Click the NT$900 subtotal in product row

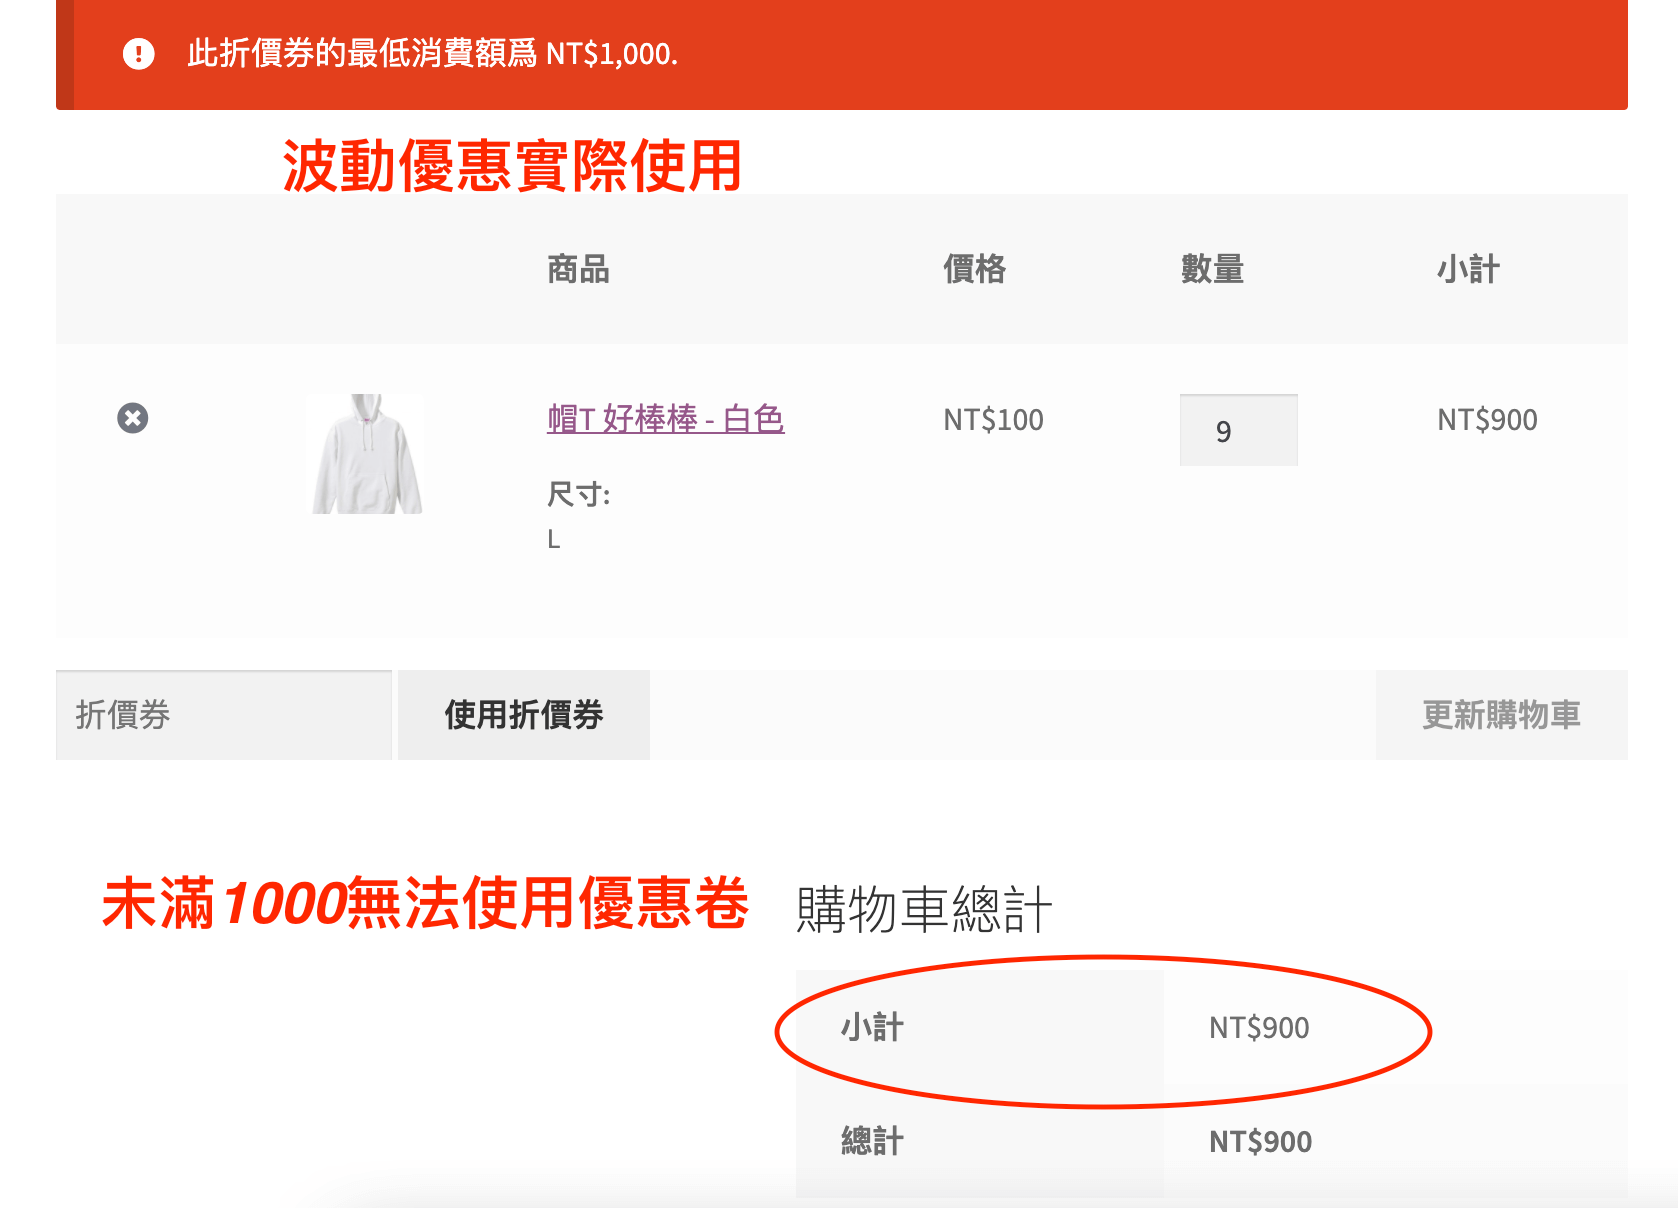point(1487,420)
